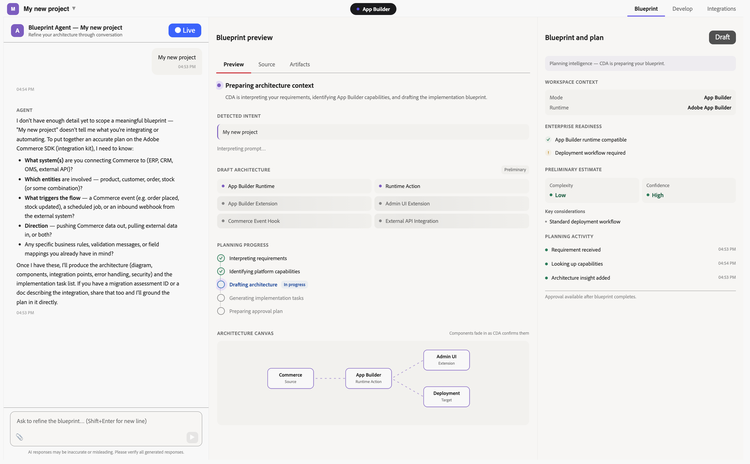Select the Commerce node on the canvas

click(290, 378)
